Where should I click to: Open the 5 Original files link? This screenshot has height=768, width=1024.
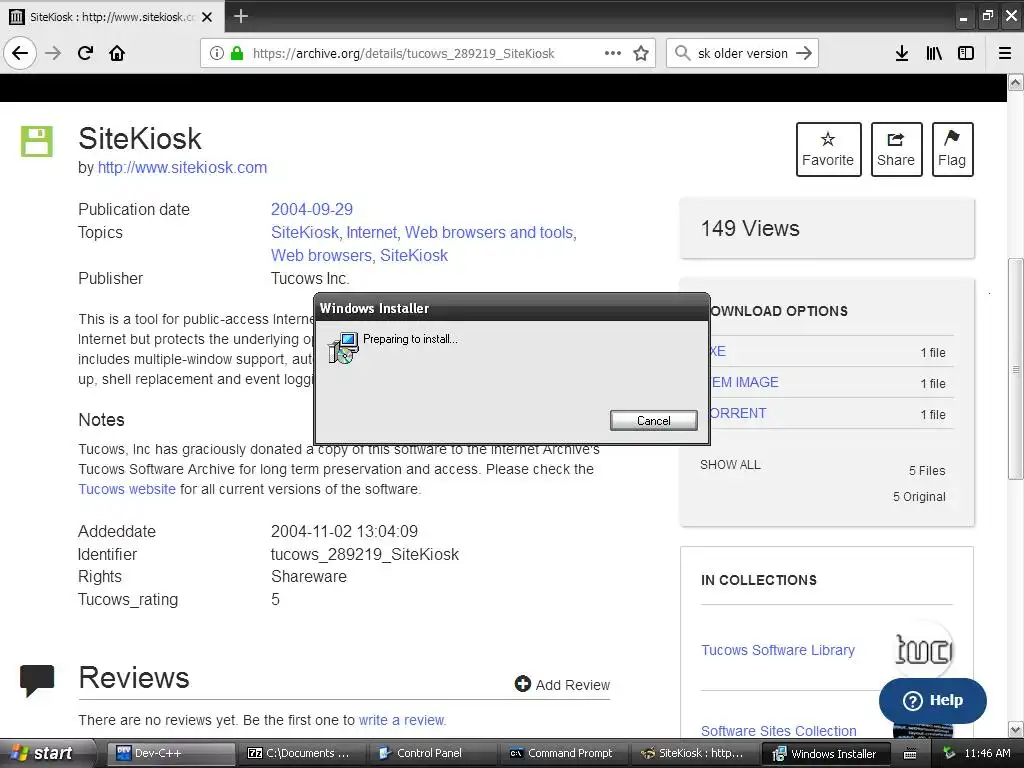tap(919, 497)
